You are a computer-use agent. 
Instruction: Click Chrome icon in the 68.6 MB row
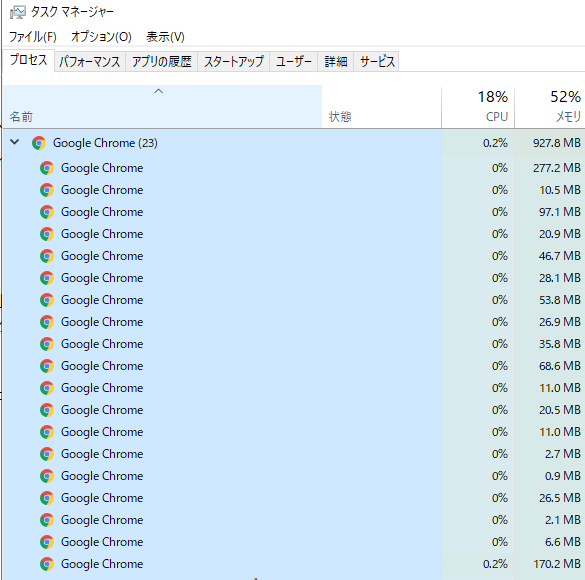pyautogui.click(x=47, y=366)
